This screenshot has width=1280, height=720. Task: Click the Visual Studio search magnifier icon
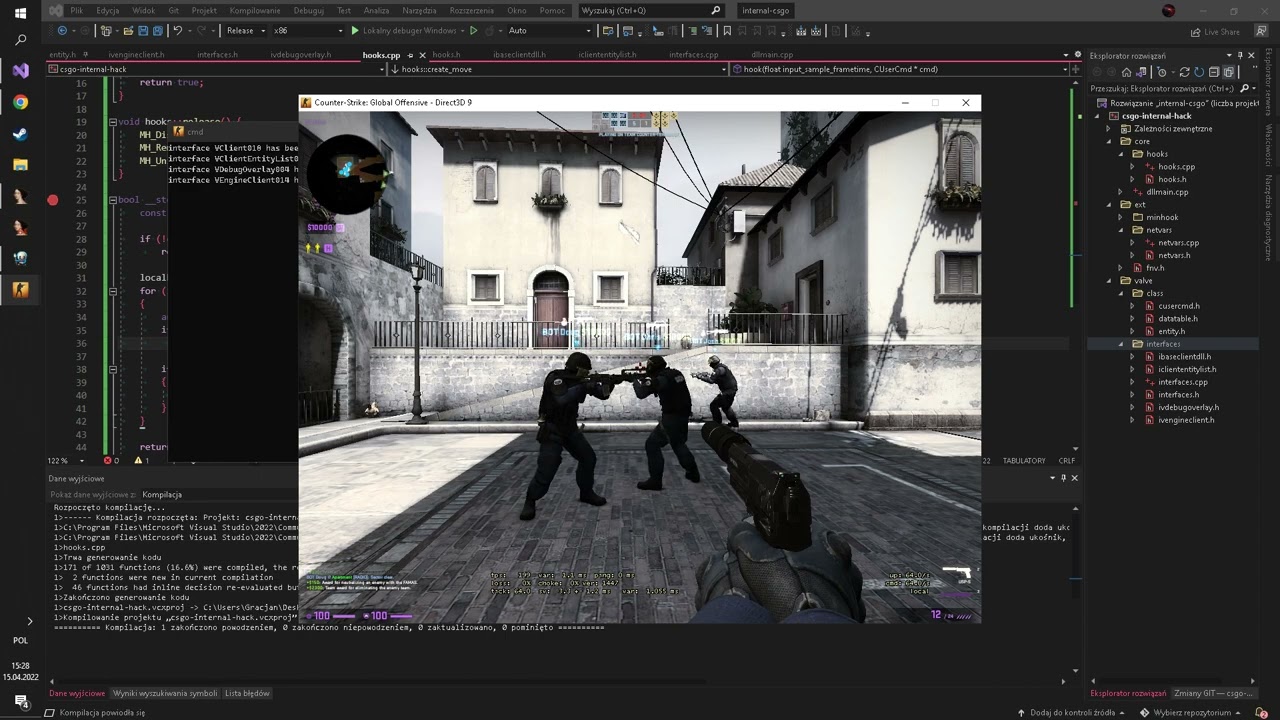pos(715,10)
